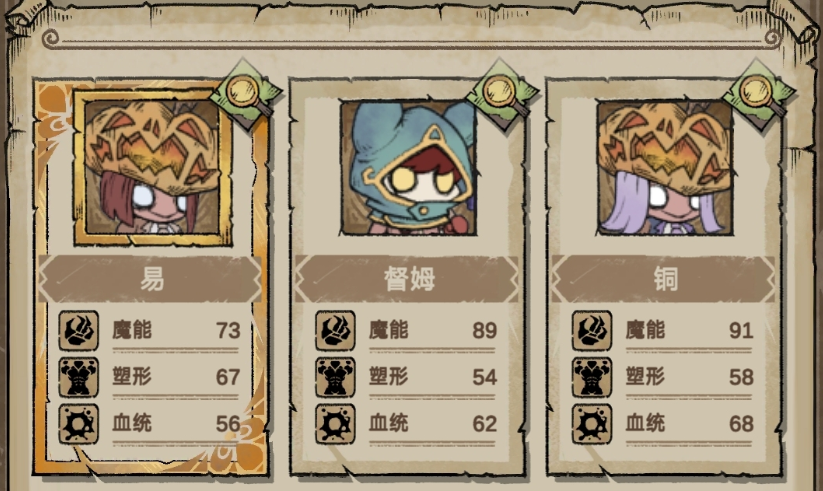Inspect 易 with the magnifying glass icon
Viewport: 823px width, 491px height.
(x=246, y=95)
